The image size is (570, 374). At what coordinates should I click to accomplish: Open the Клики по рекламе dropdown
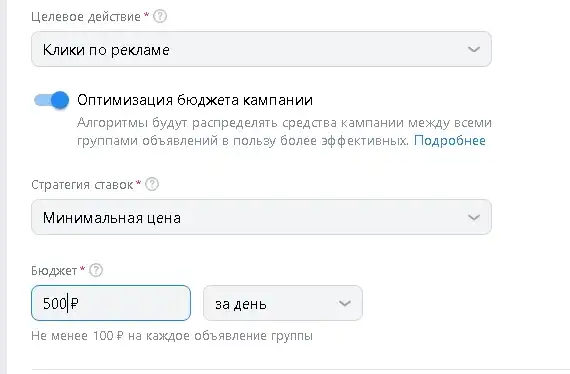coord(261,49)
